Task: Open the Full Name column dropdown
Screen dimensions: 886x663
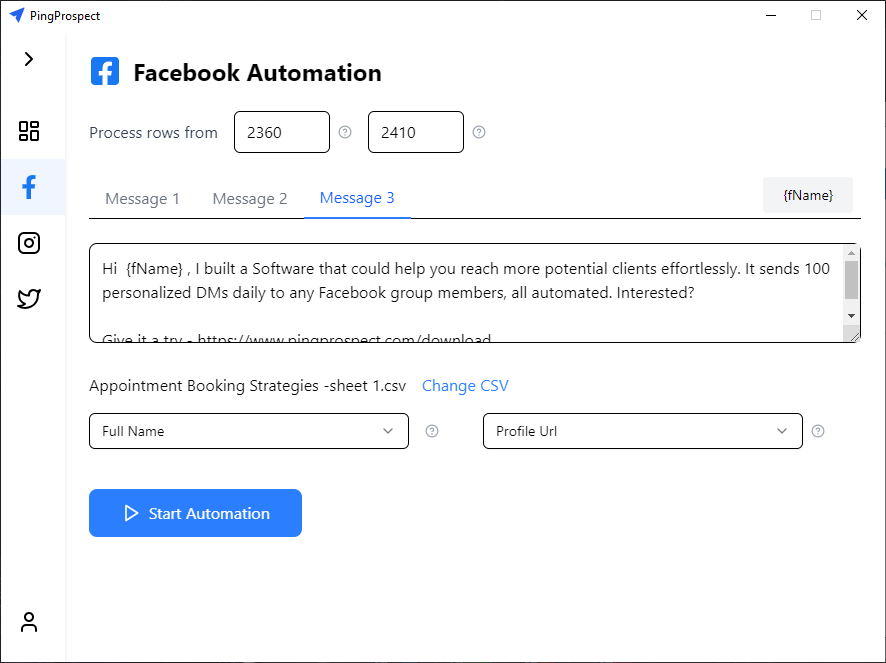Action: pos(249,431)
